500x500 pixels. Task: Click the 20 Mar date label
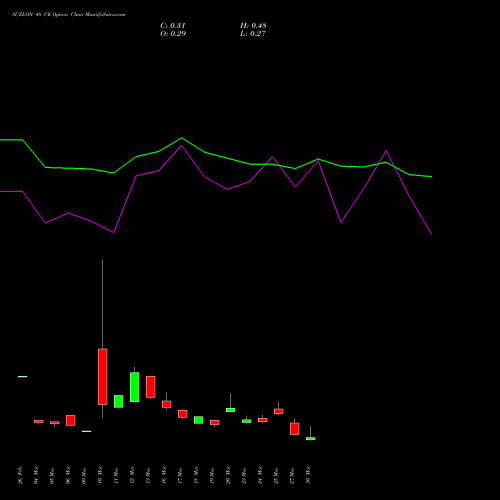[x=228, y=475]
